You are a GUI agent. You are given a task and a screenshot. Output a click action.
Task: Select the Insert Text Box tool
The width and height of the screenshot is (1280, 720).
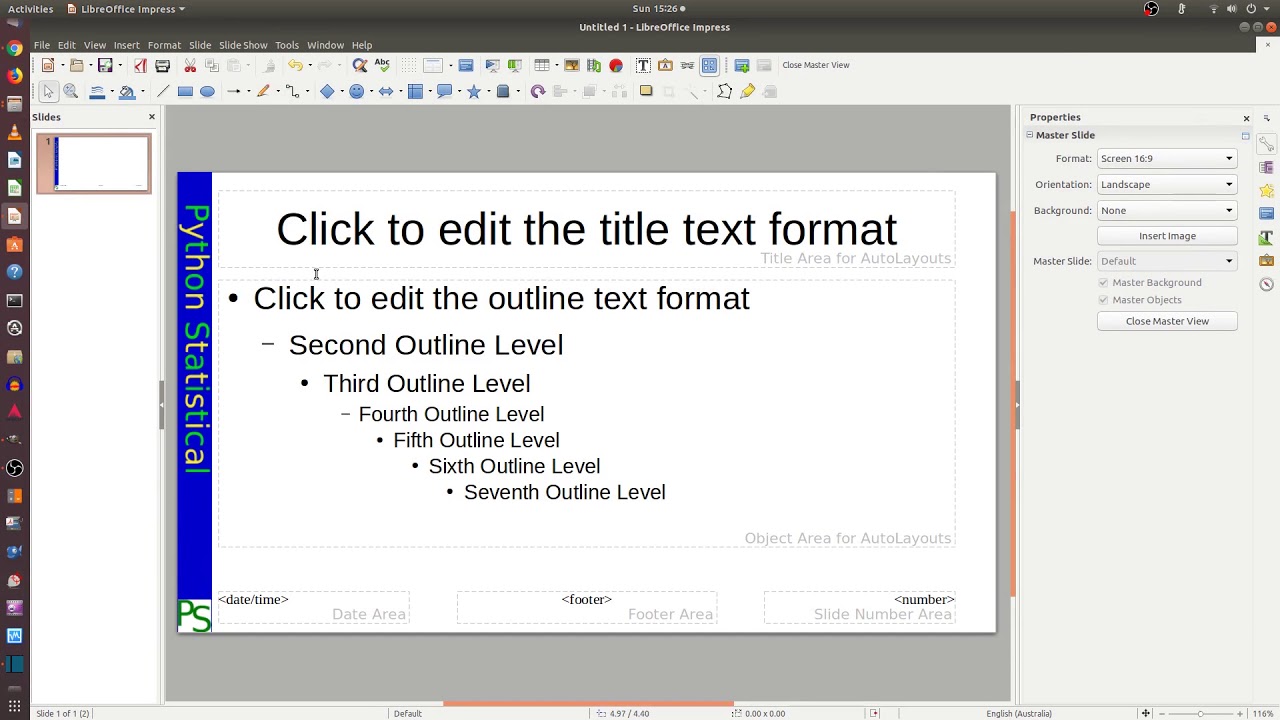[643, 65]
